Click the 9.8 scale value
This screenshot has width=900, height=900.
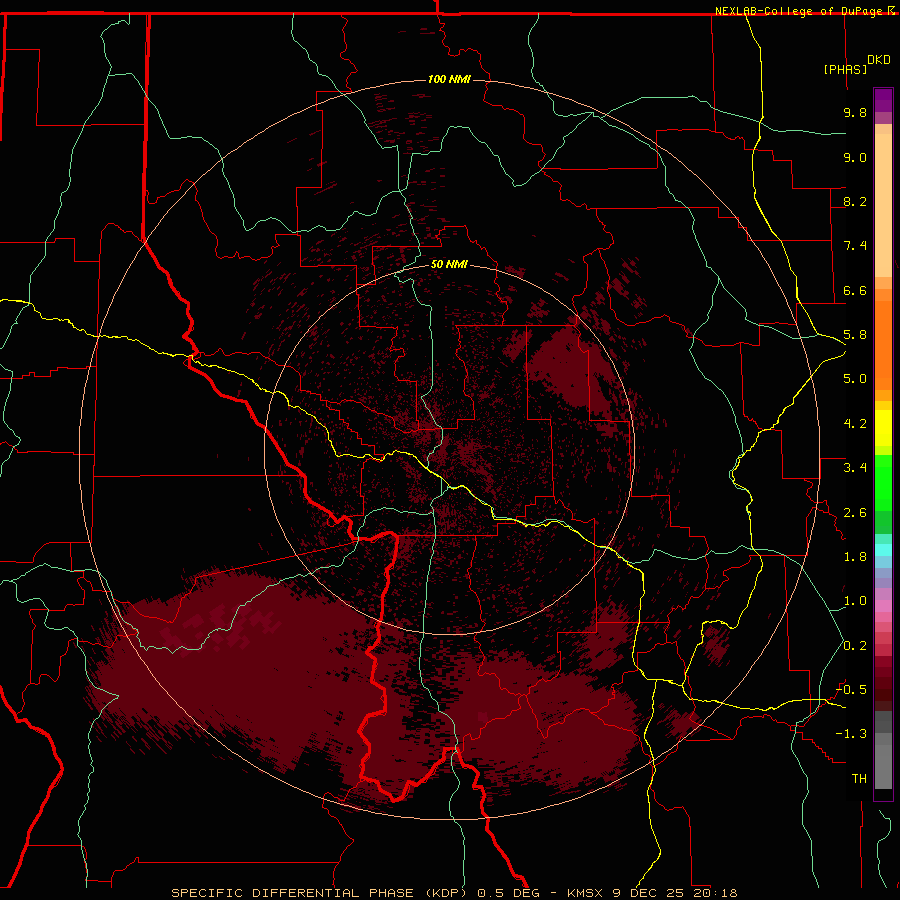pyautogui.click(x=855, y=112)
